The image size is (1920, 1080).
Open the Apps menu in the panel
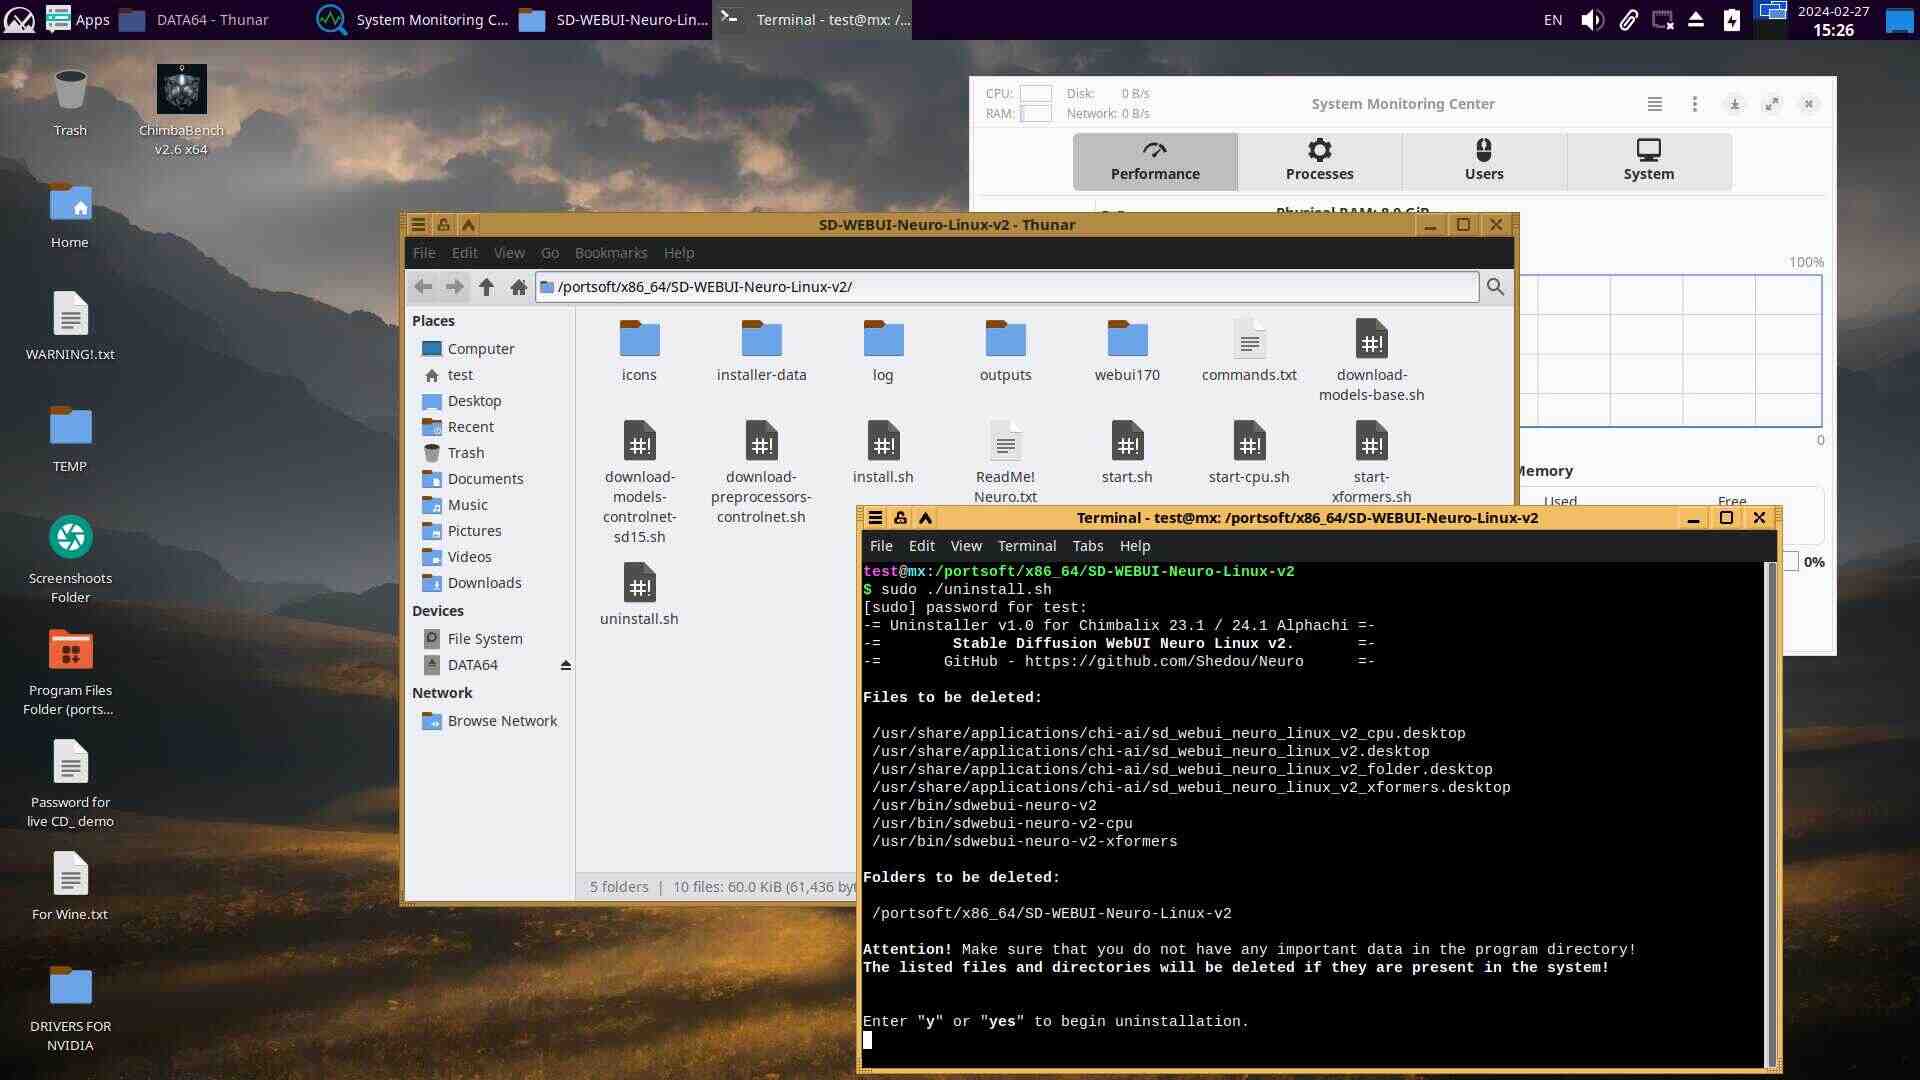78,19
